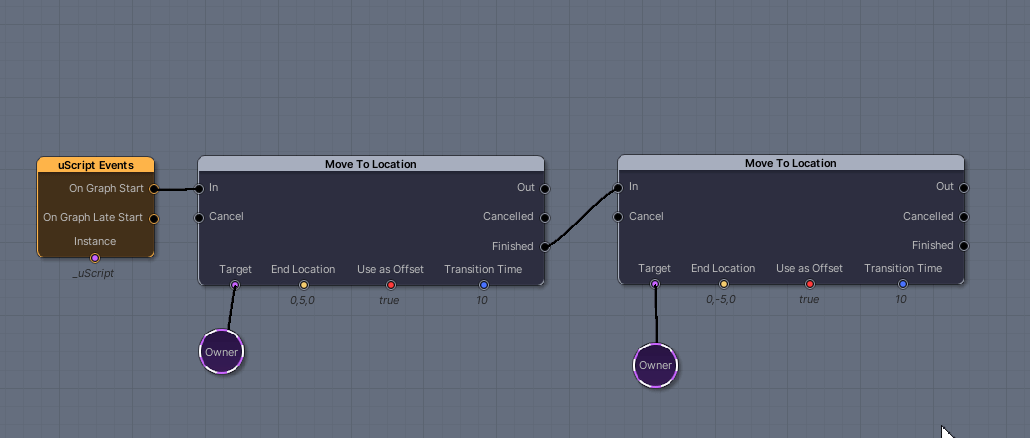Click the In socket of the first Move To Location node

coord(200,188)
